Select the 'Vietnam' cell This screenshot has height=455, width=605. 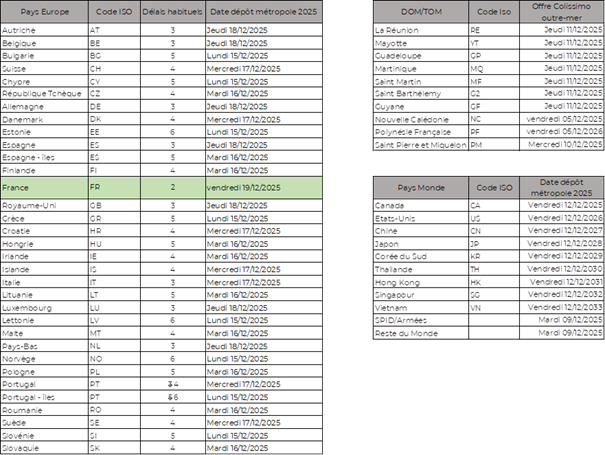click(x=421, y=308)
